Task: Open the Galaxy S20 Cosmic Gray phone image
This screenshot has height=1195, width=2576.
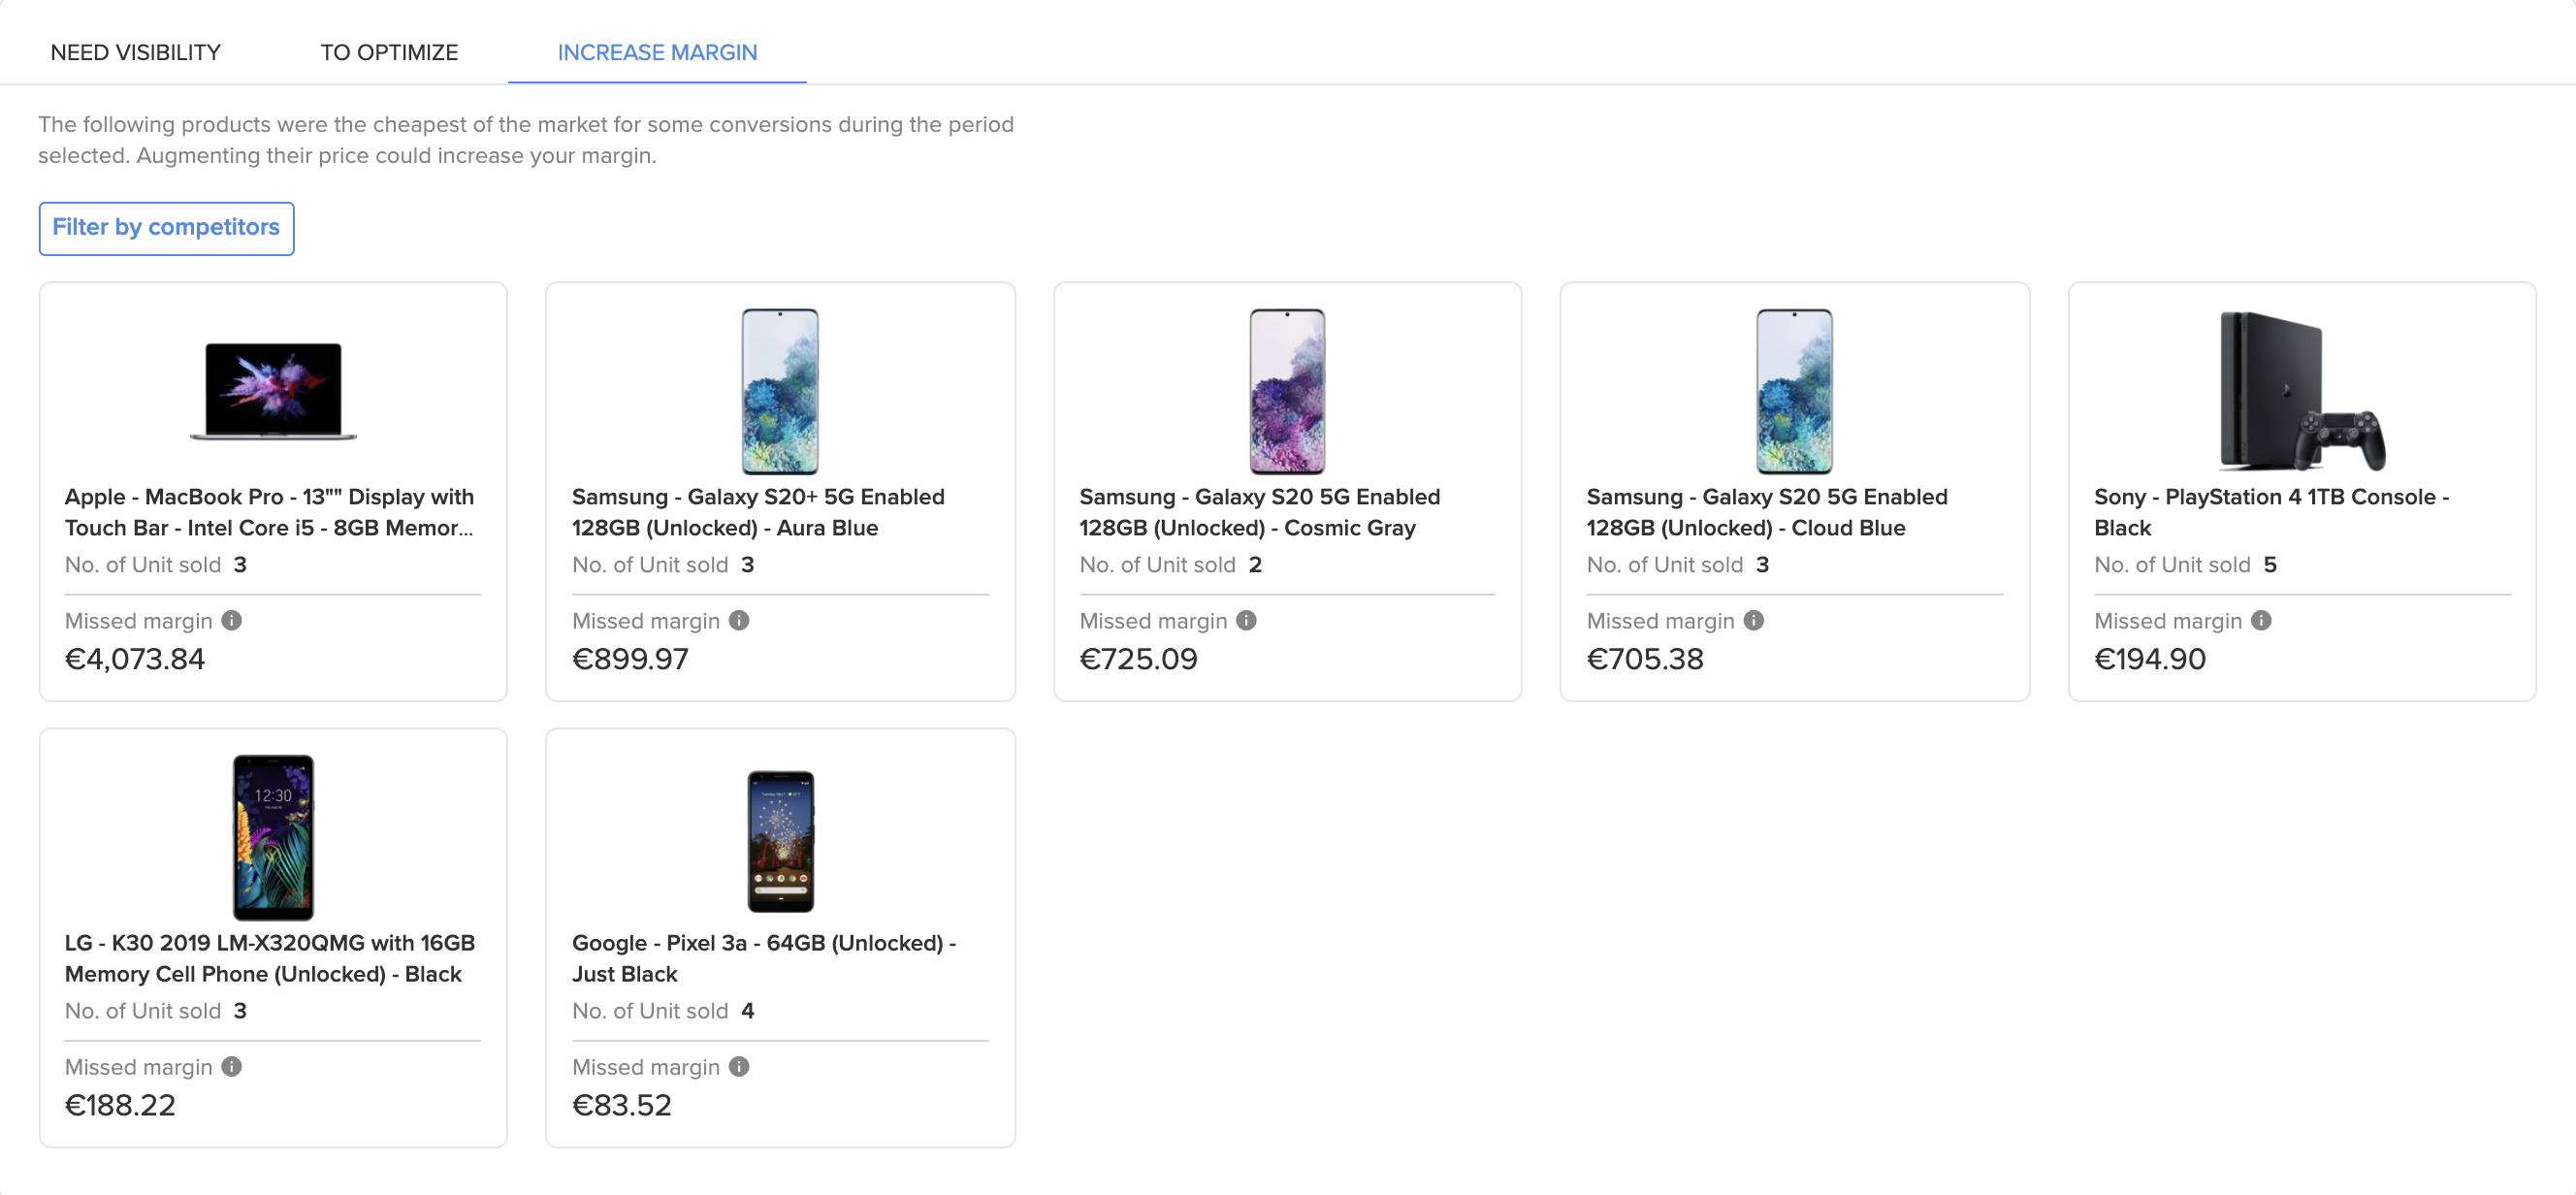Action: [1287, 391]
